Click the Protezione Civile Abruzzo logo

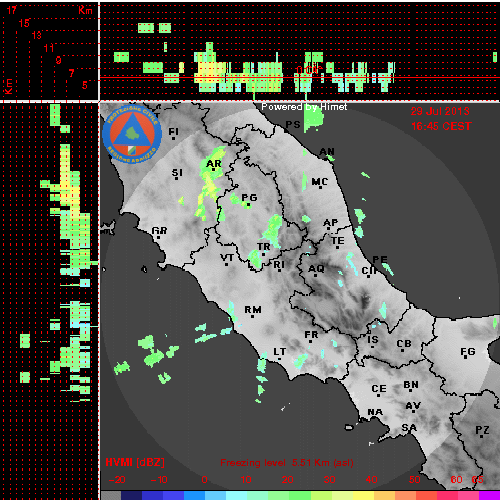132,134
